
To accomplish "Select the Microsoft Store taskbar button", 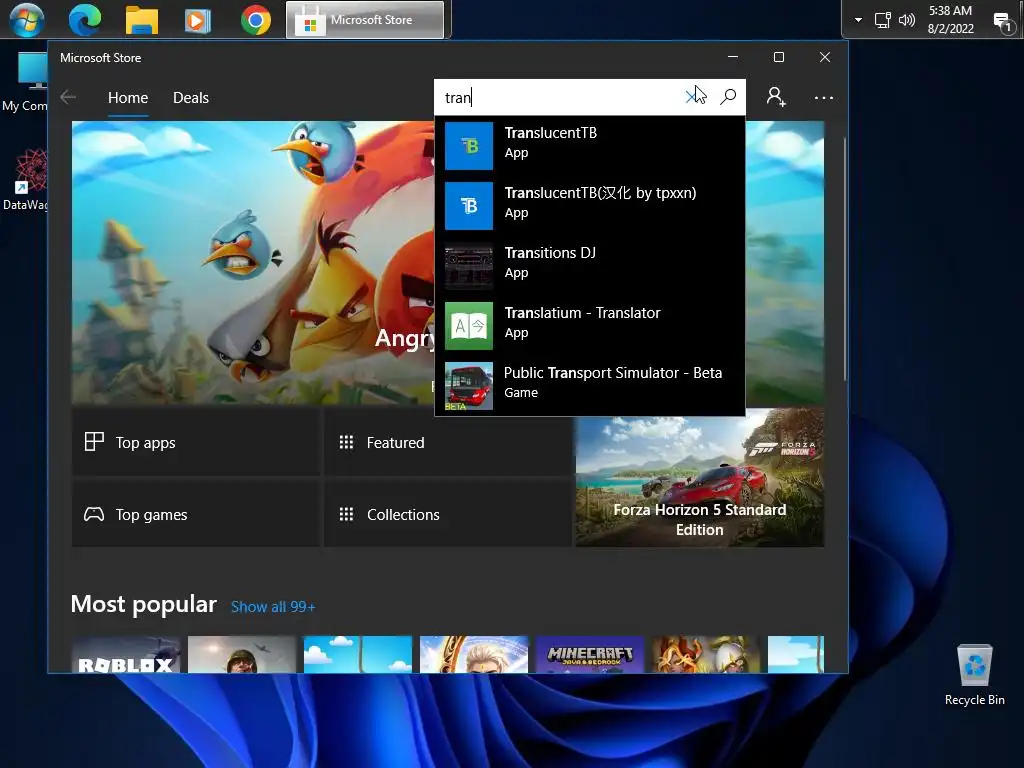I will (365, 20).
